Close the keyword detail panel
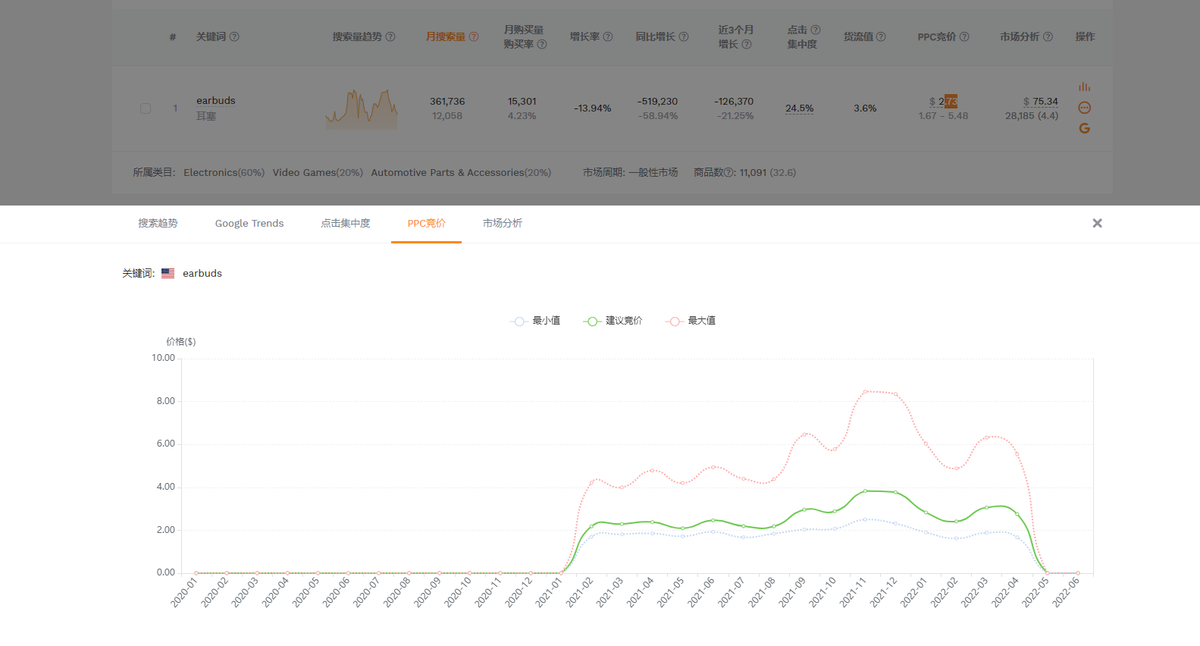 click(x=1097, y=223)
